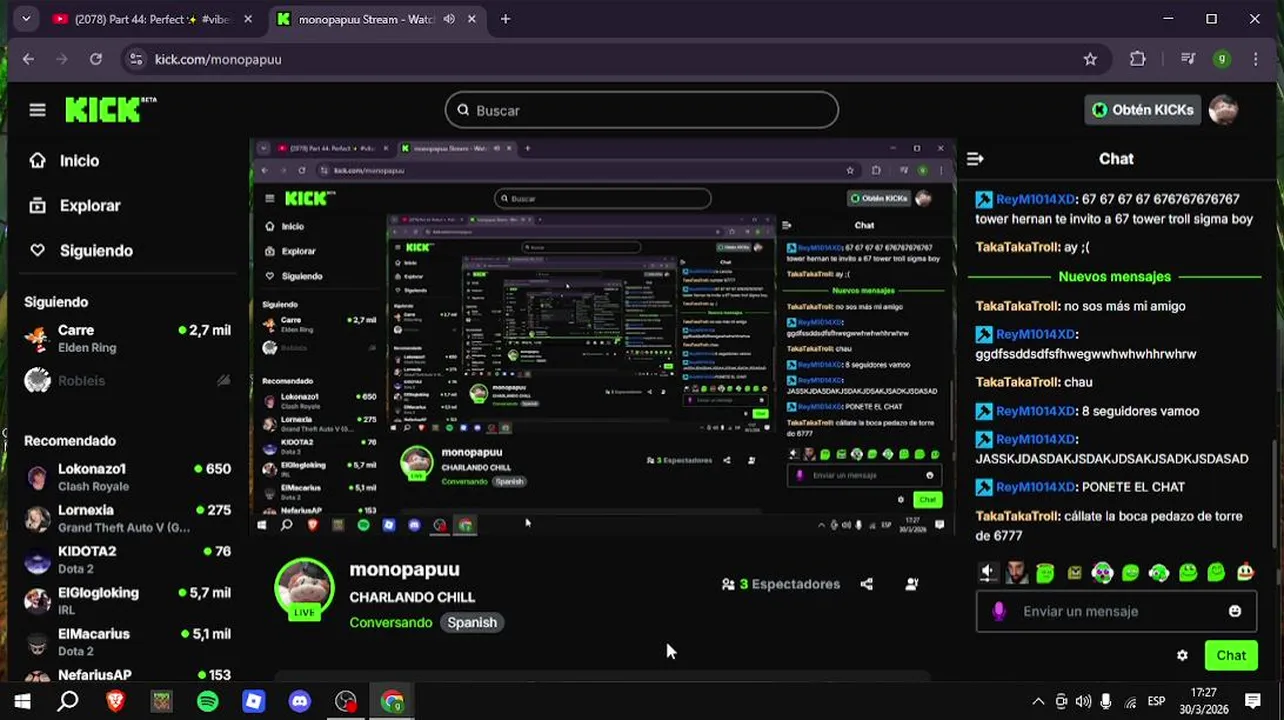1284x720 pixels.
Task: Open ElGlogloking's IRL channel
Action: coord(128,600)
